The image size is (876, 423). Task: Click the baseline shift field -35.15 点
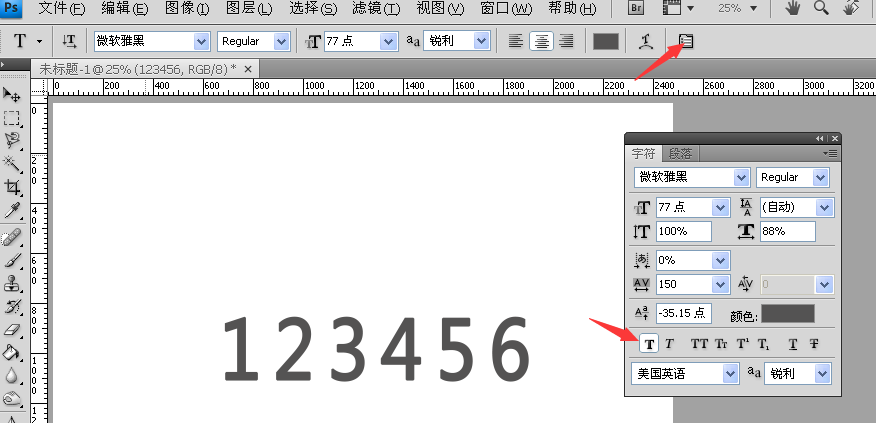point(684,313)
